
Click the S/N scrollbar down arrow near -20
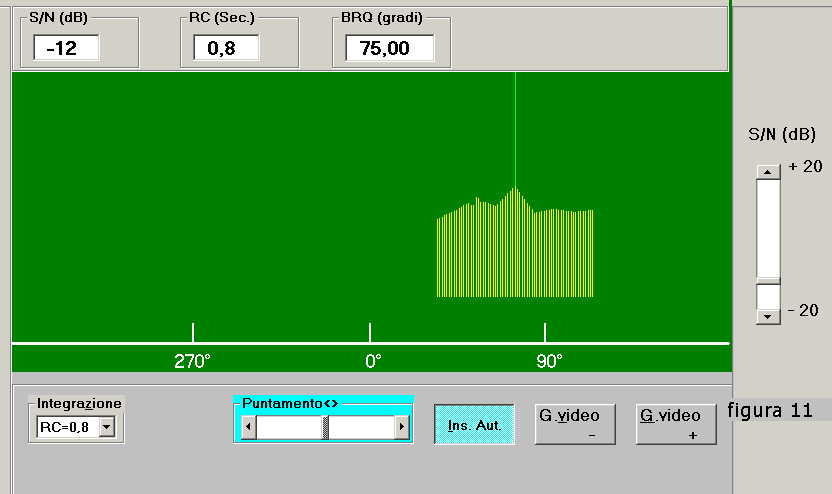tap(768, 316)
